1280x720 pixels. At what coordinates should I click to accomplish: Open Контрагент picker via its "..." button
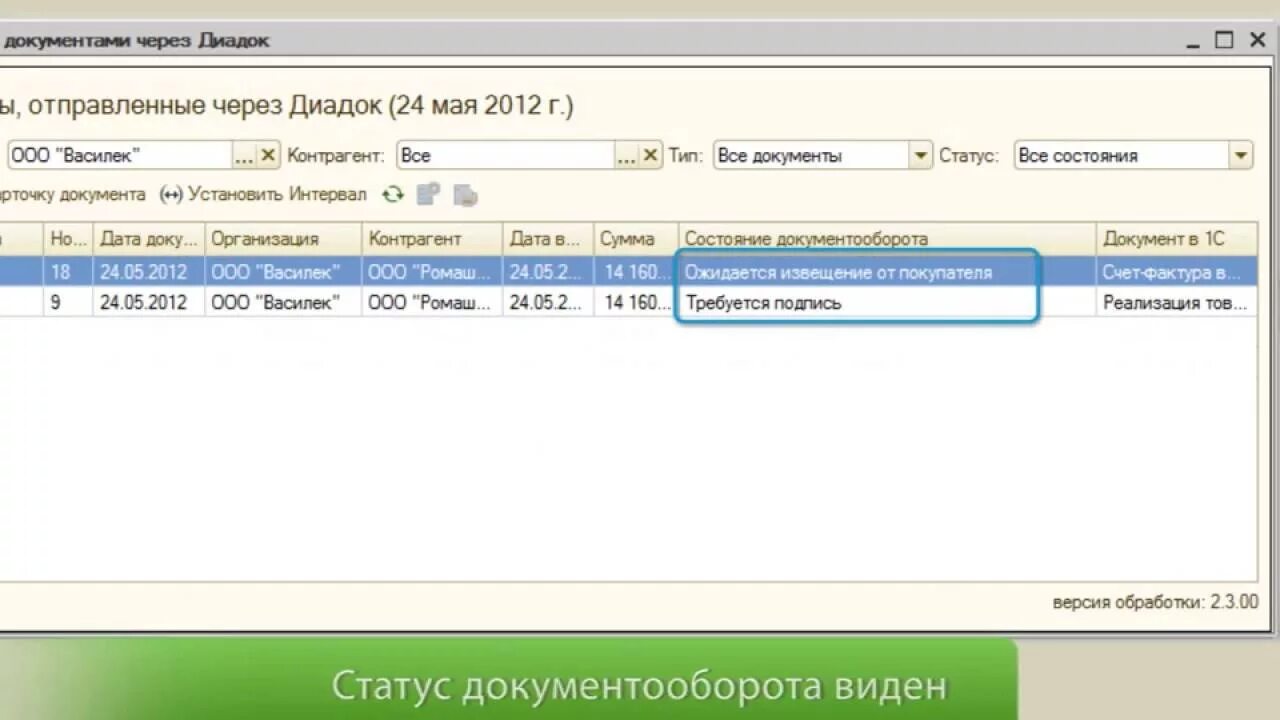(x=627, y=155)
